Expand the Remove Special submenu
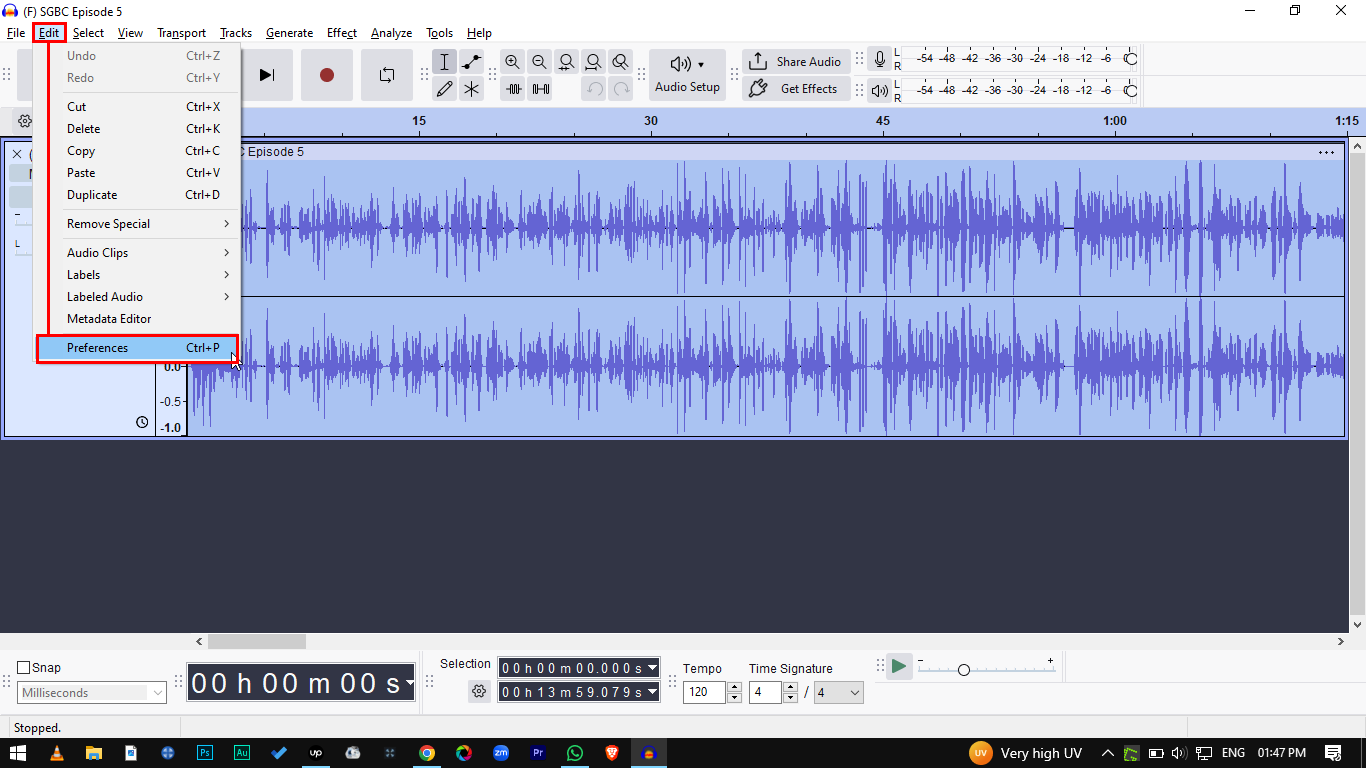The width and height of the screenshot is (1366, 768). click(147, 224)
